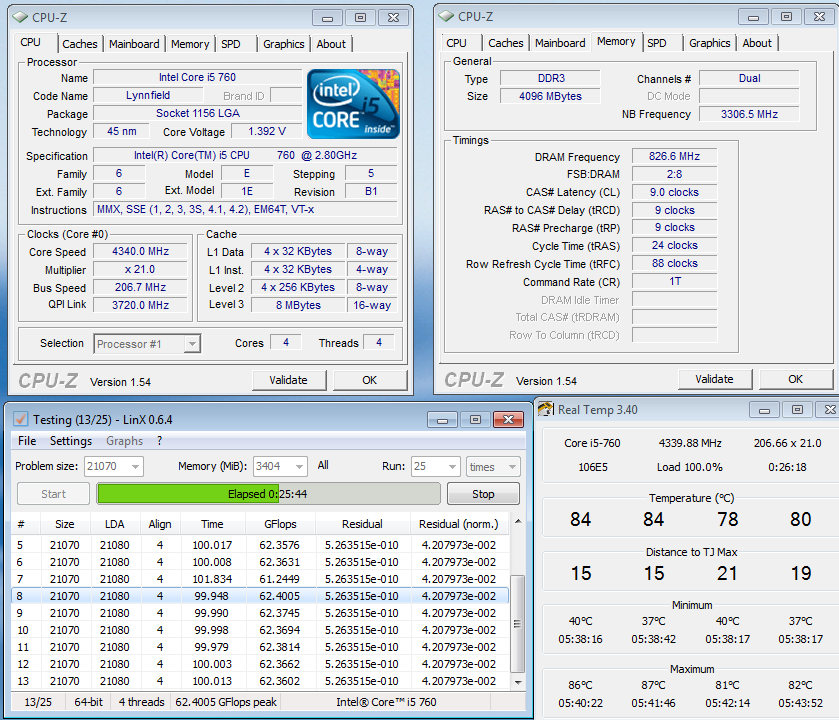Open the File menu in LinX
Screen dimensions: 839x720
pyautogui.click(x=27, y=441)
